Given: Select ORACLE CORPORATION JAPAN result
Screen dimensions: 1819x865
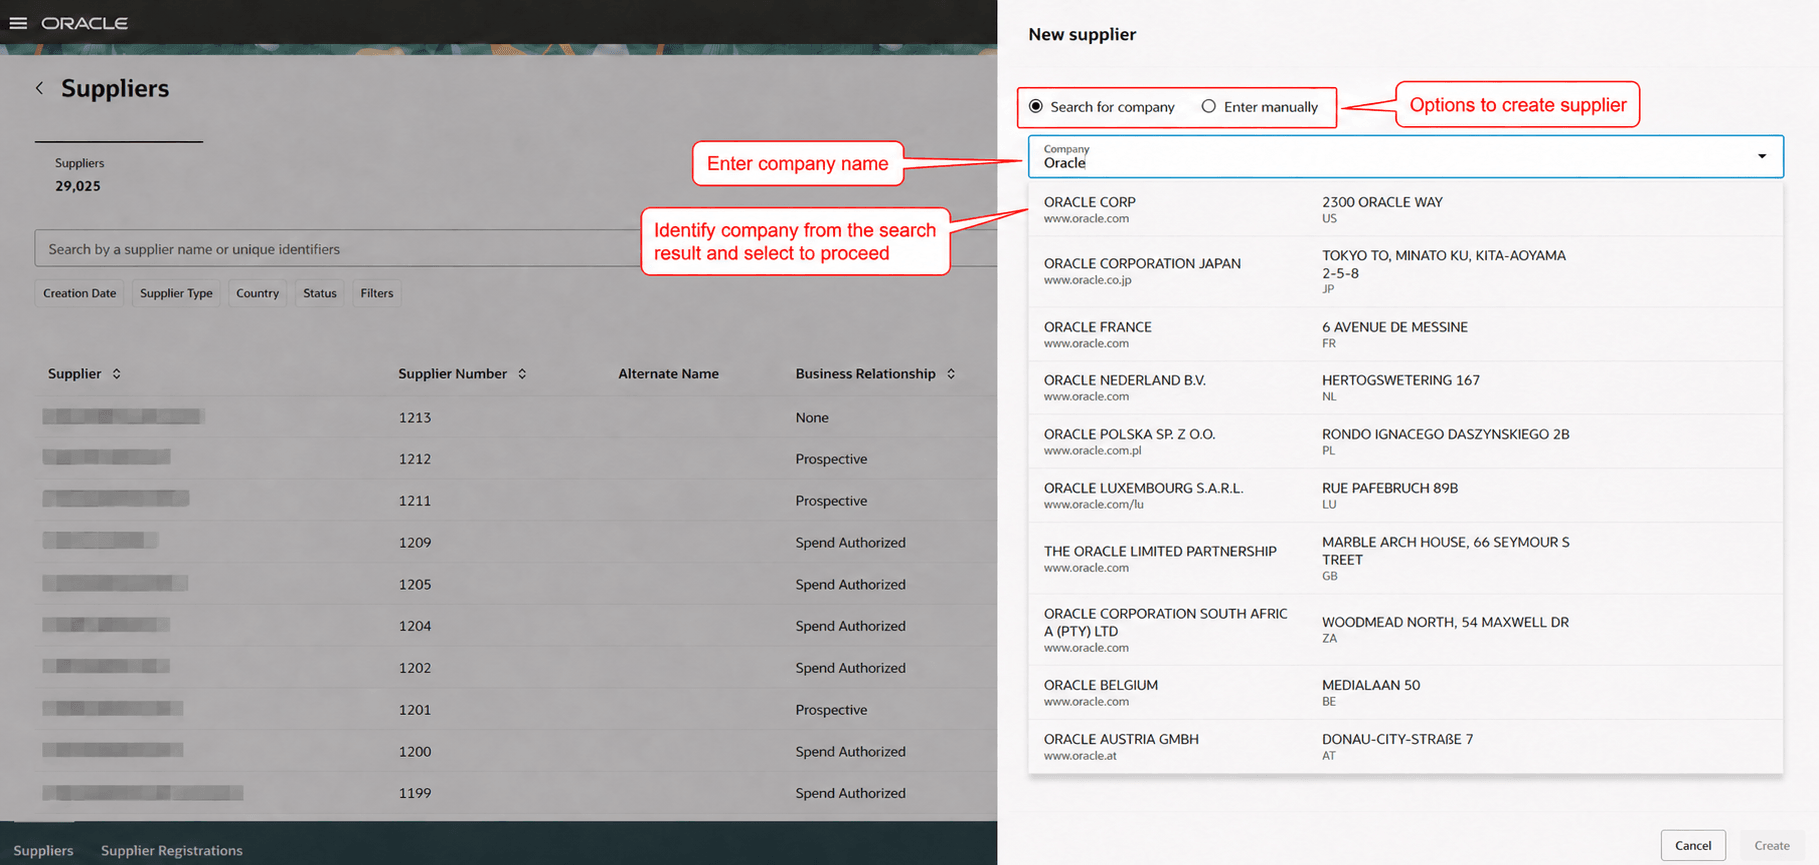Looking at the screenshot, I should point(1405,271).
